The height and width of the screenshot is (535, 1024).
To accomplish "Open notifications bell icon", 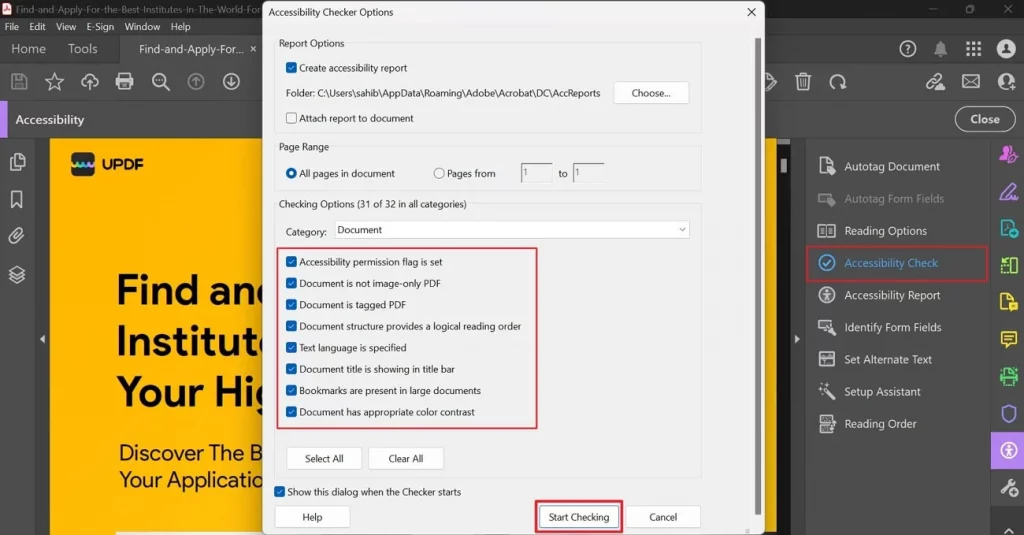I will (940, 49).
